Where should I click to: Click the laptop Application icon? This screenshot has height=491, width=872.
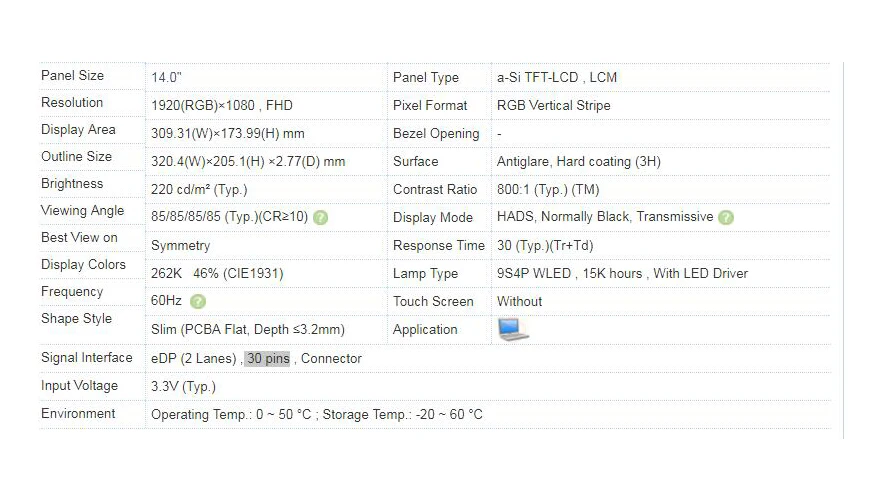click(513, 329)
